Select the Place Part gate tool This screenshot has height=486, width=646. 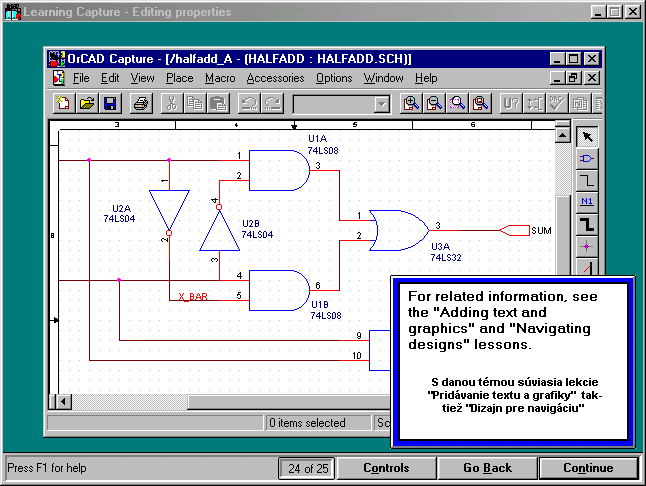pos(588,158)
